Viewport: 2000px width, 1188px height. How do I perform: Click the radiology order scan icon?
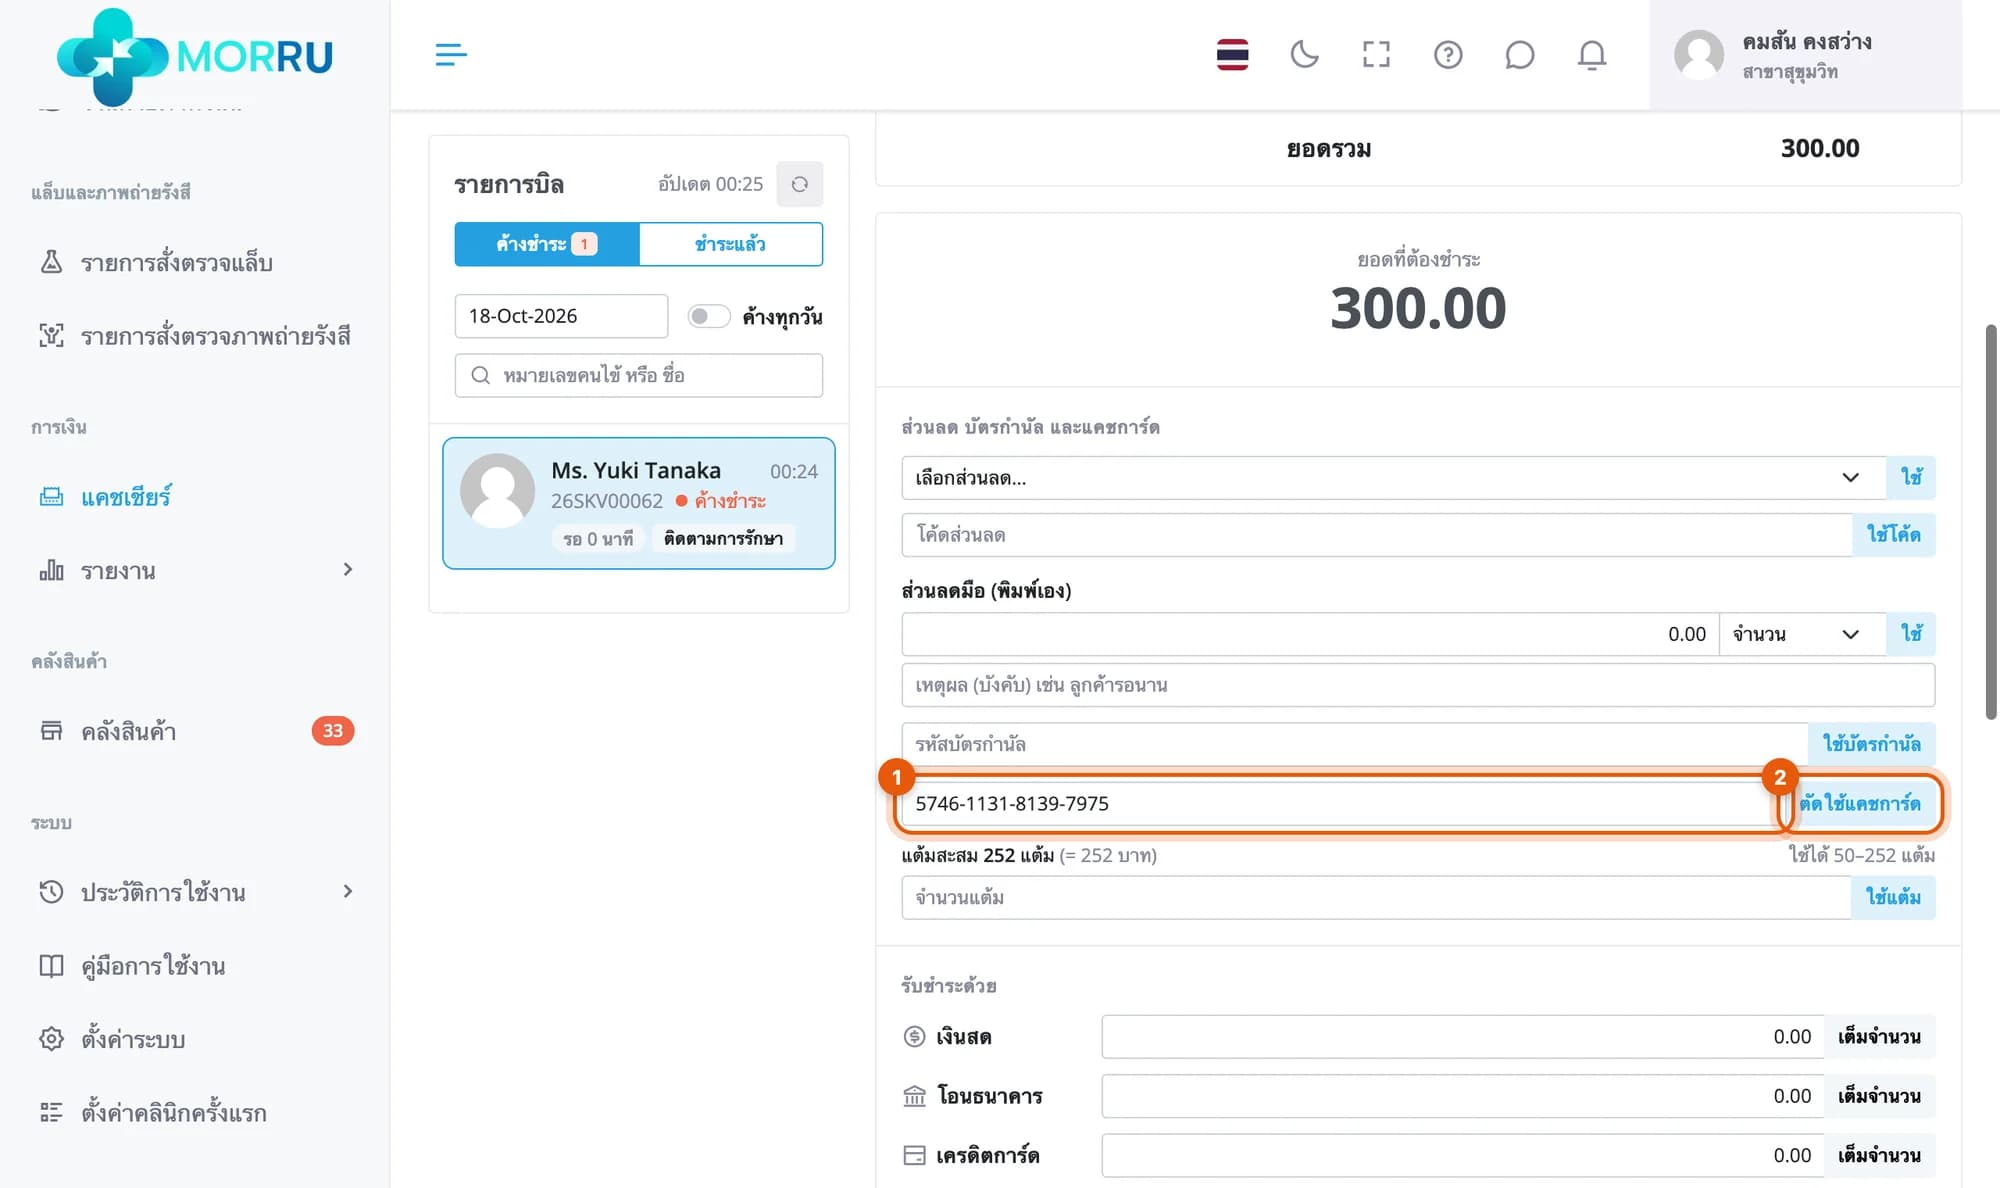tap(51, 336)
